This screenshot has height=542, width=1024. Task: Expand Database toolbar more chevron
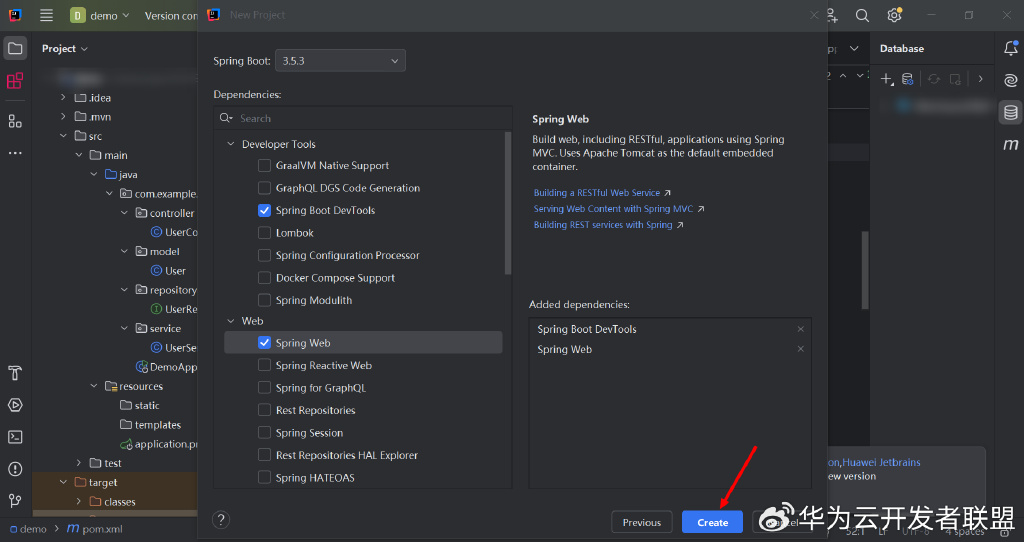pyautogui.click(x=980, y=79)
